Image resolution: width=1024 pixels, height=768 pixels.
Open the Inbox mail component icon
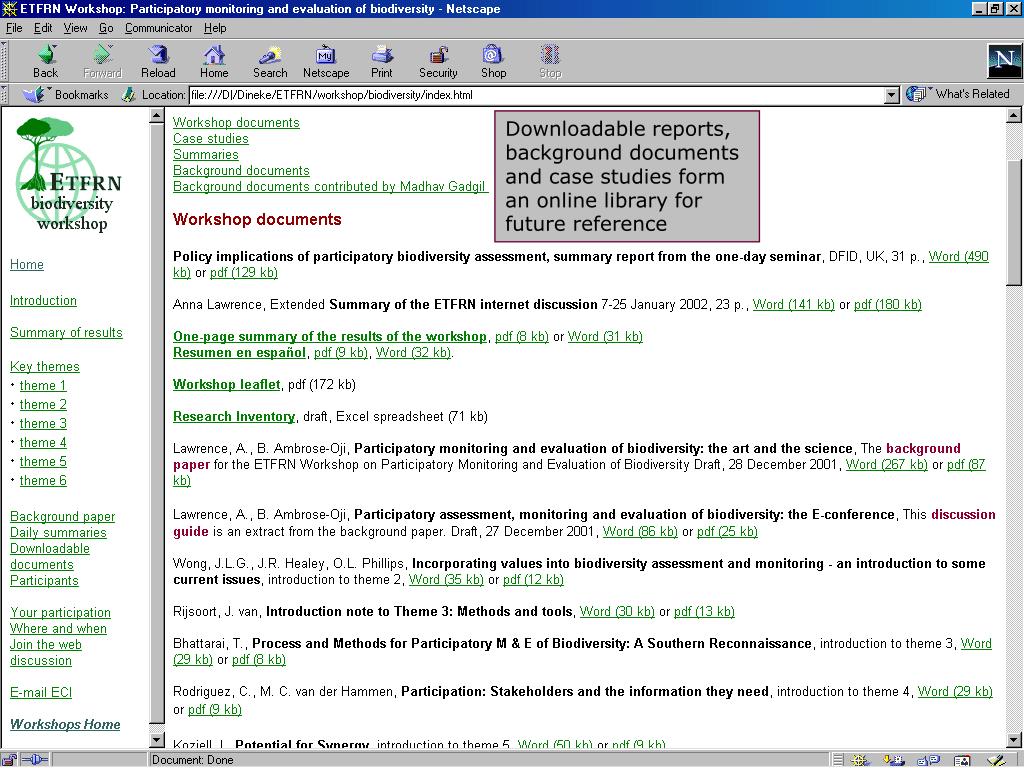(x=893, y=760)
